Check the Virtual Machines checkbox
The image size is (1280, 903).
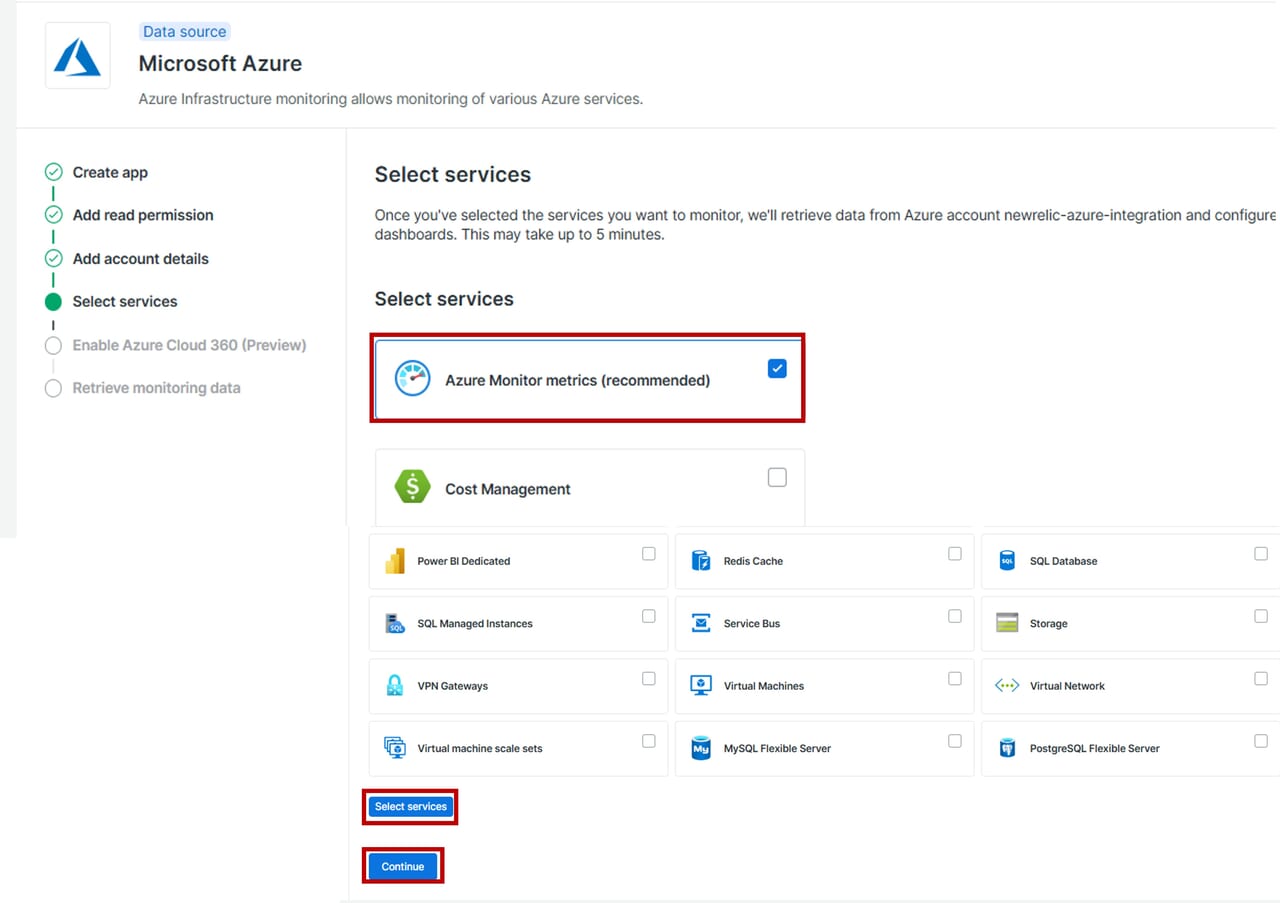[954, 678]
